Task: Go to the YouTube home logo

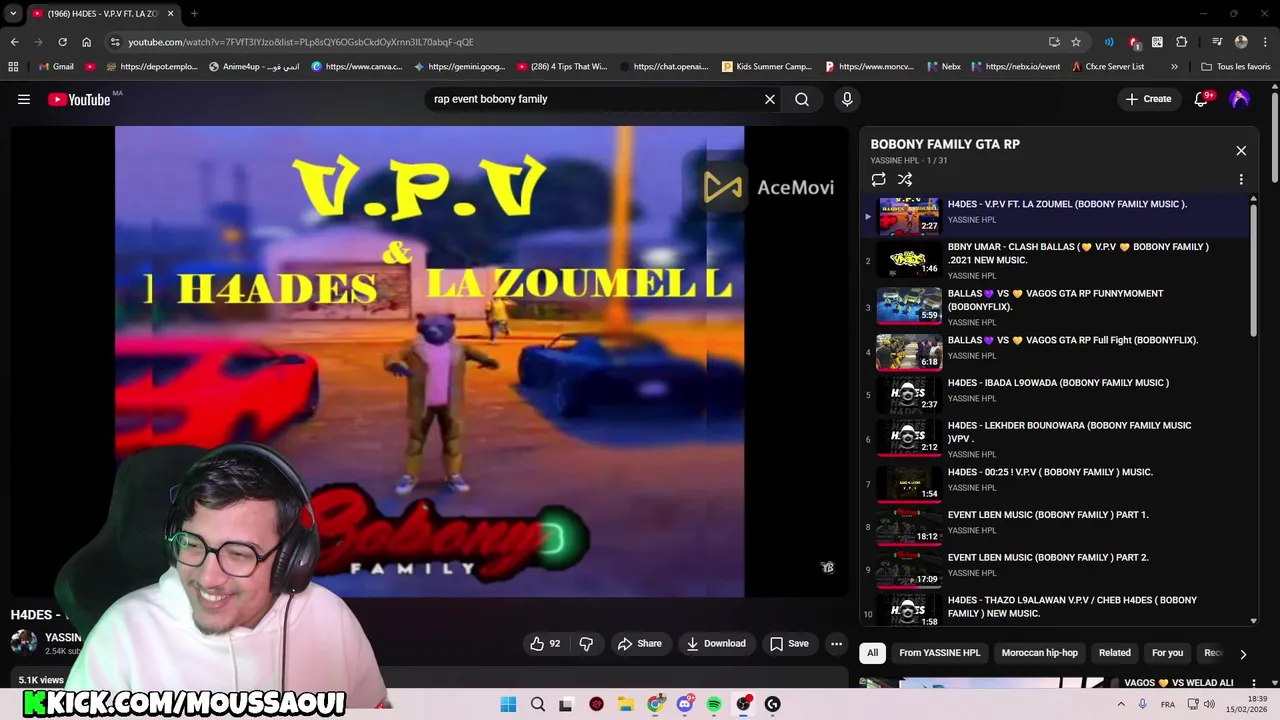Action: tap(79, 99)
